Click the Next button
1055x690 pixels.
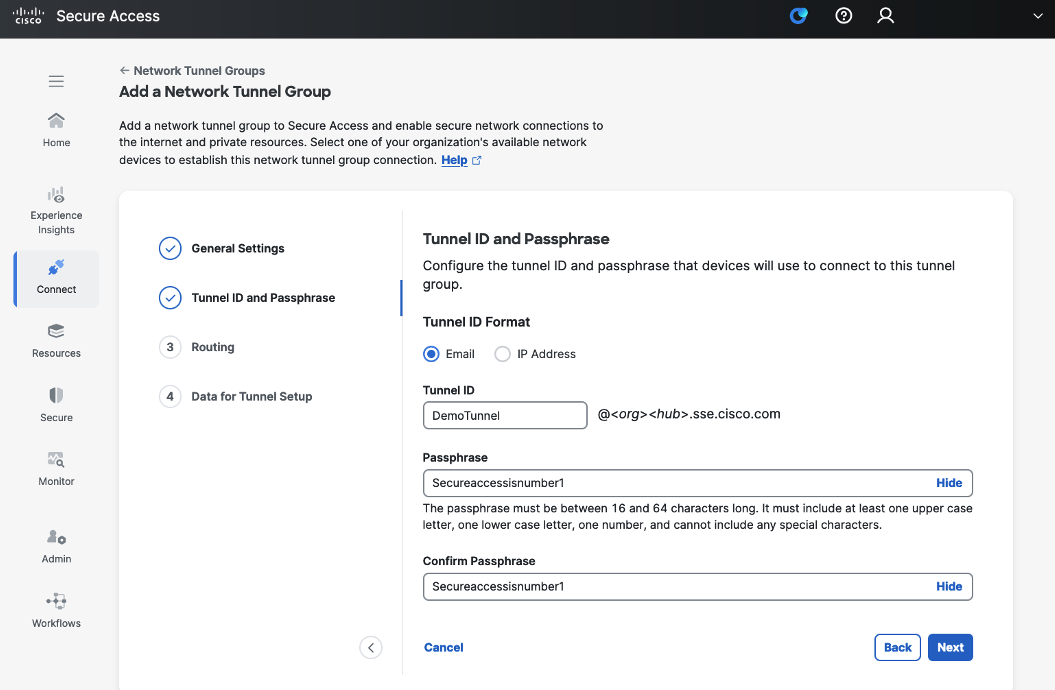(x=950, y=648)
